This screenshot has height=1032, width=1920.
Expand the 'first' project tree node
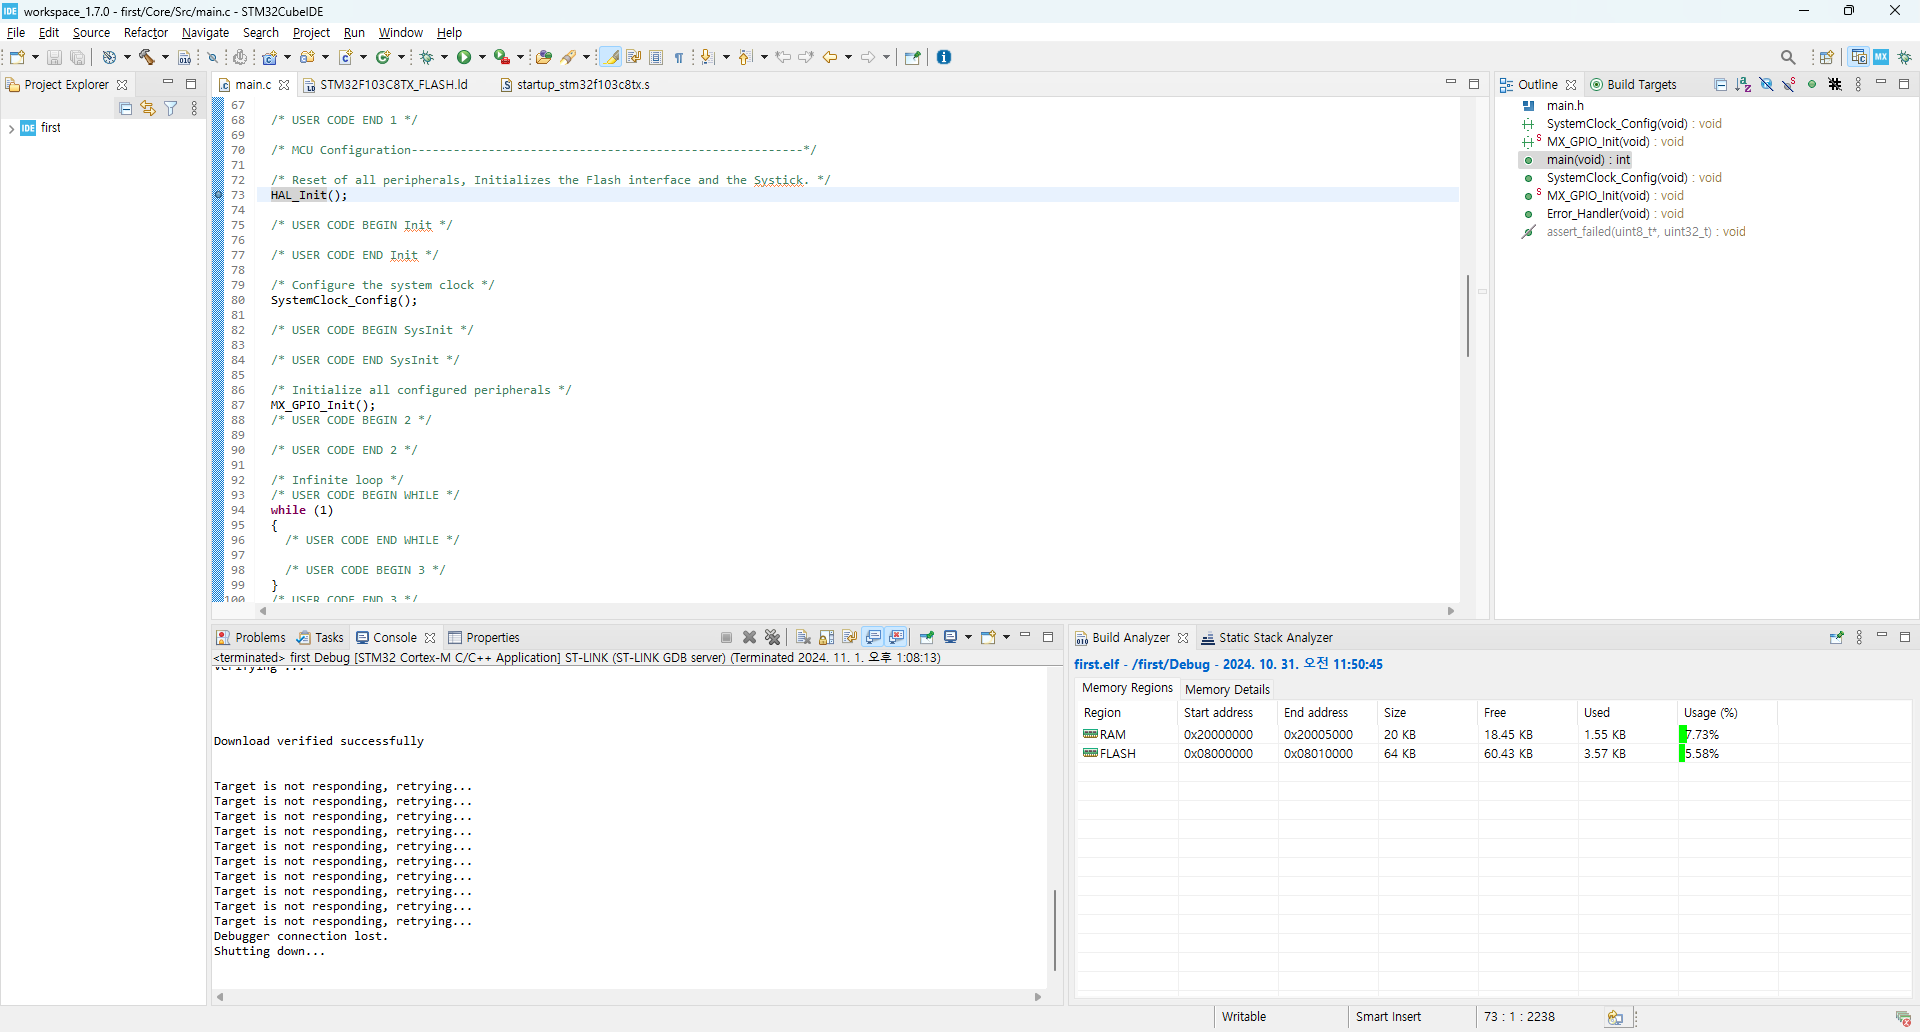[11, 128]
